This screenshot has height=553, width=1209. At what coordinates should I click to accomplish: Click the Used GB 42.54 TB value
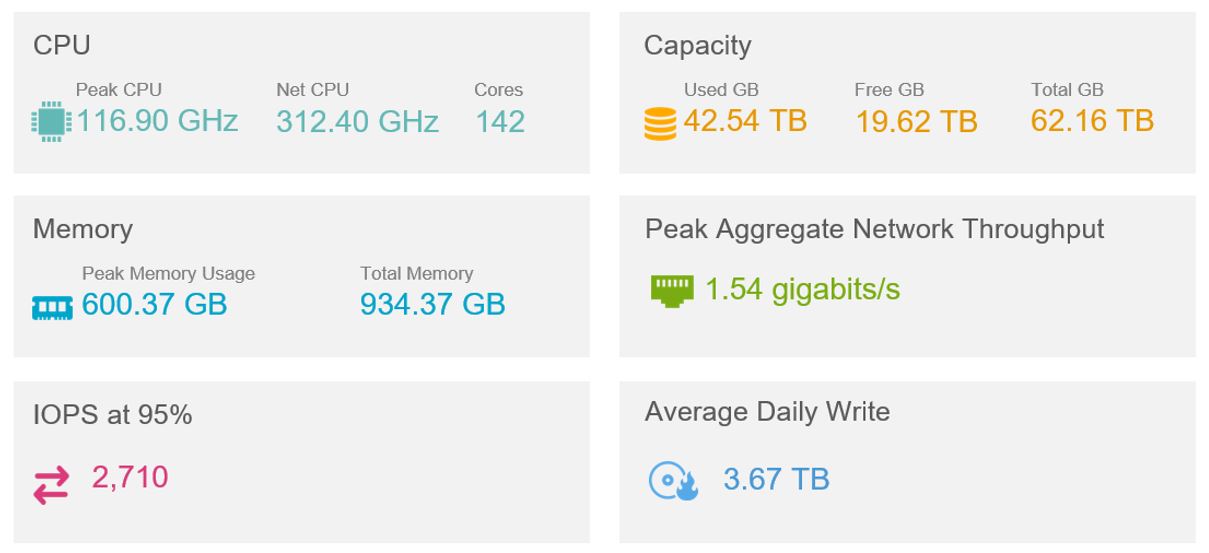pos(745,121)
